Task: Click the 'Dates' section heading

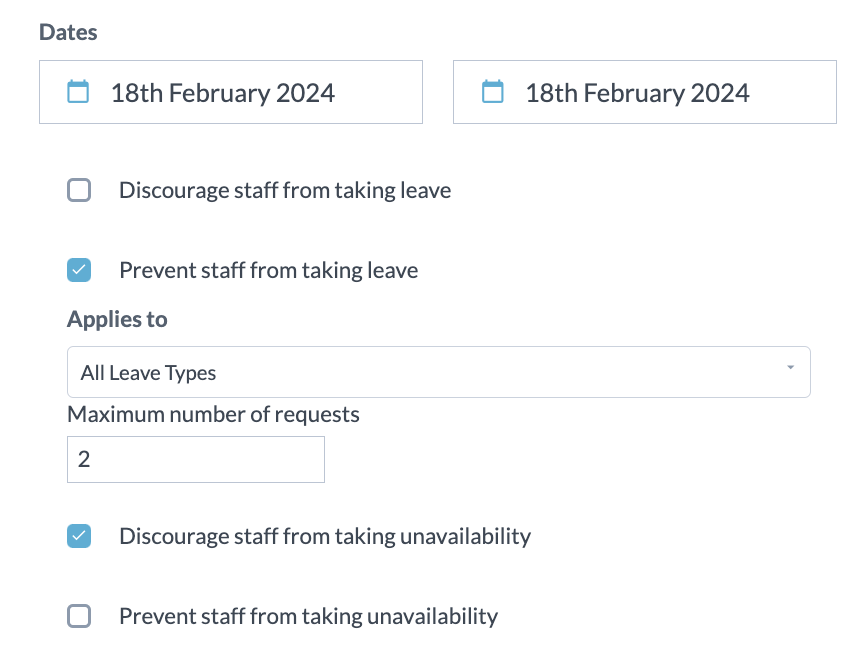Action: [68, 32]
